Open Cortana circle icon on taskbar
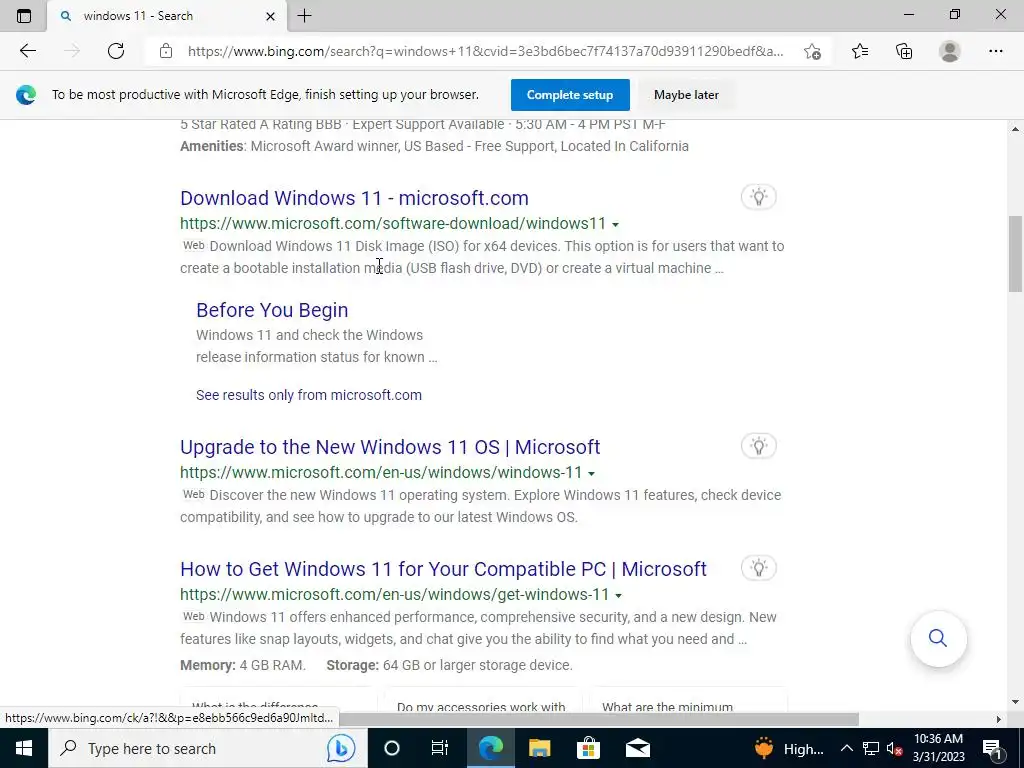 click(x=392, y=748)
